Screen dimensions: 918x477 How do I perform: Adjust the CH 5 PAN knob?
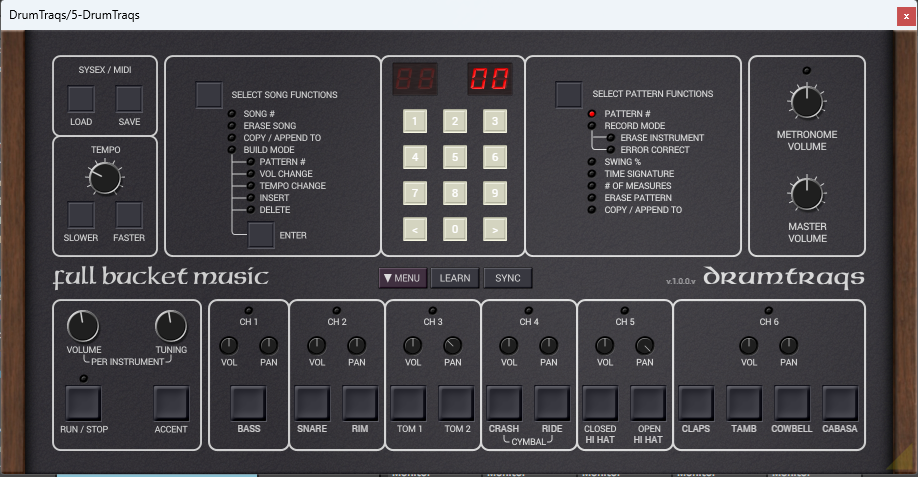[645, 345]
